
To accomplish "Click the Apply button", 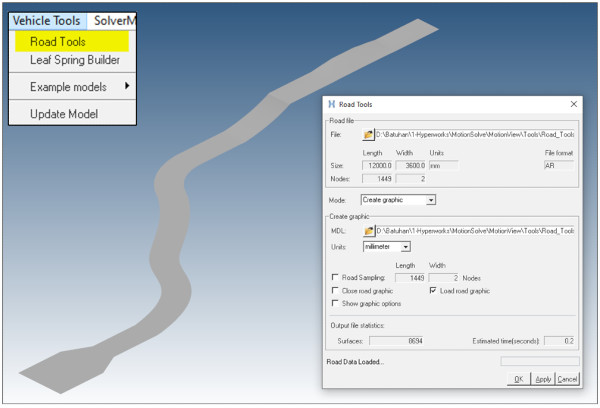I will (x=543, y=379).
